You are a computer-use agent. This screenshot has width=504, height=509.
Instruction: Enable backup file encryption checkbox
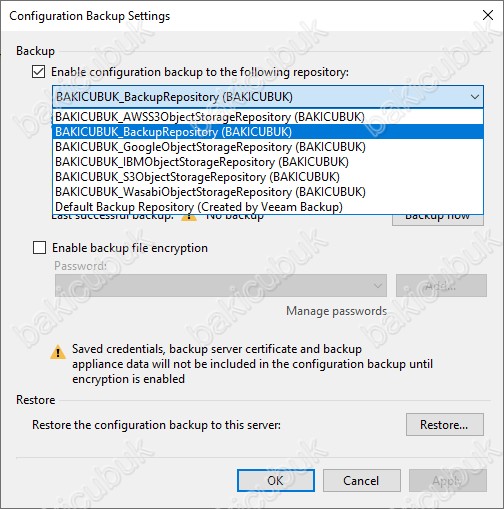point(39,248)
